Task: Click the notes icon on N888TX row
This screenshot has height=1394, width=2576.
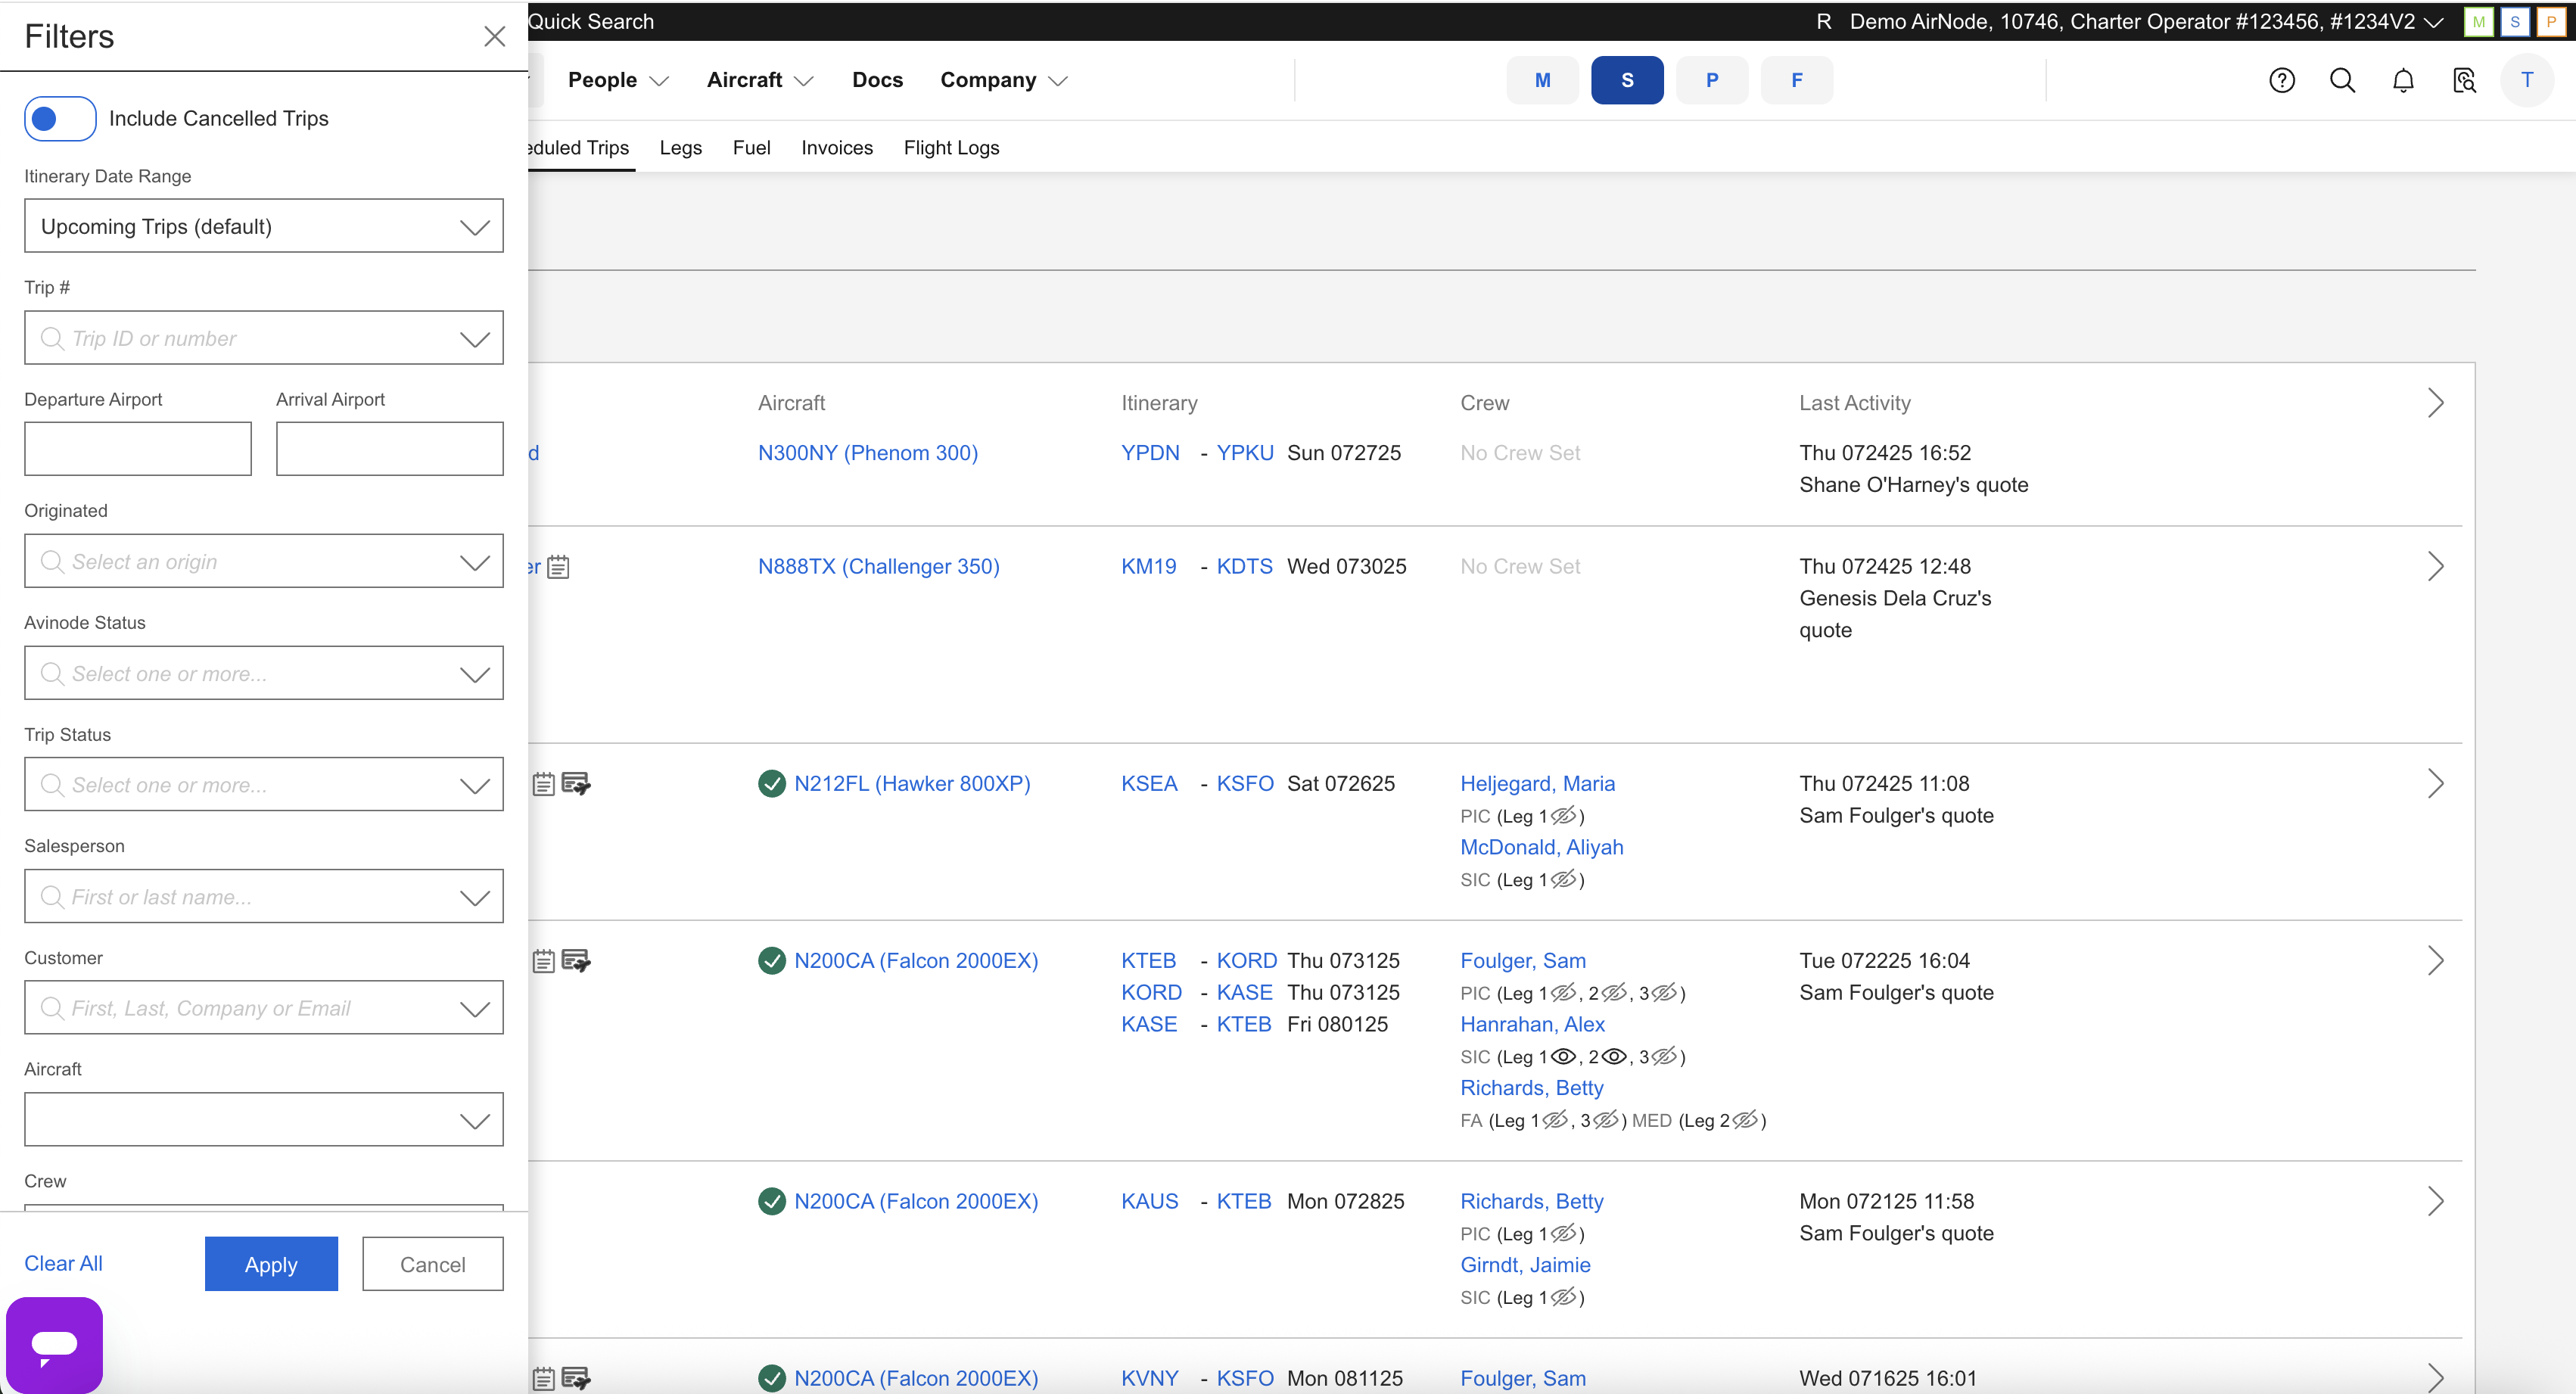Action: coord(558,567)
